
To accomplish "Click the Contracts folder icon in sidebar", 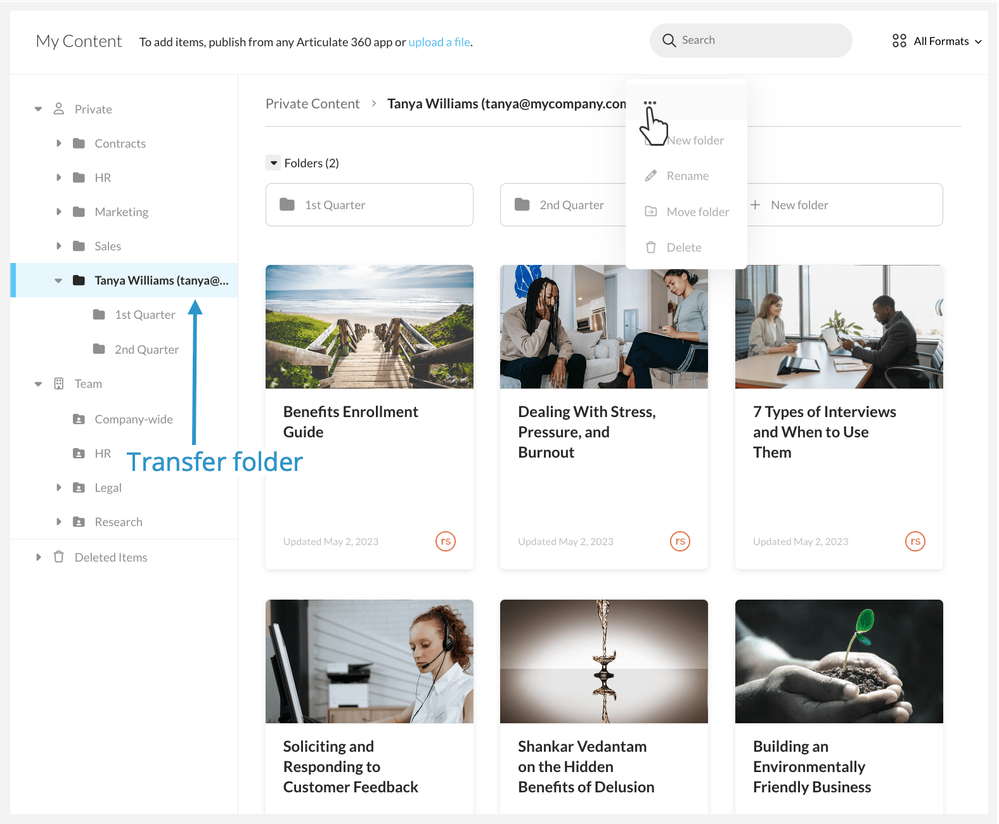I will coord(79,143).
